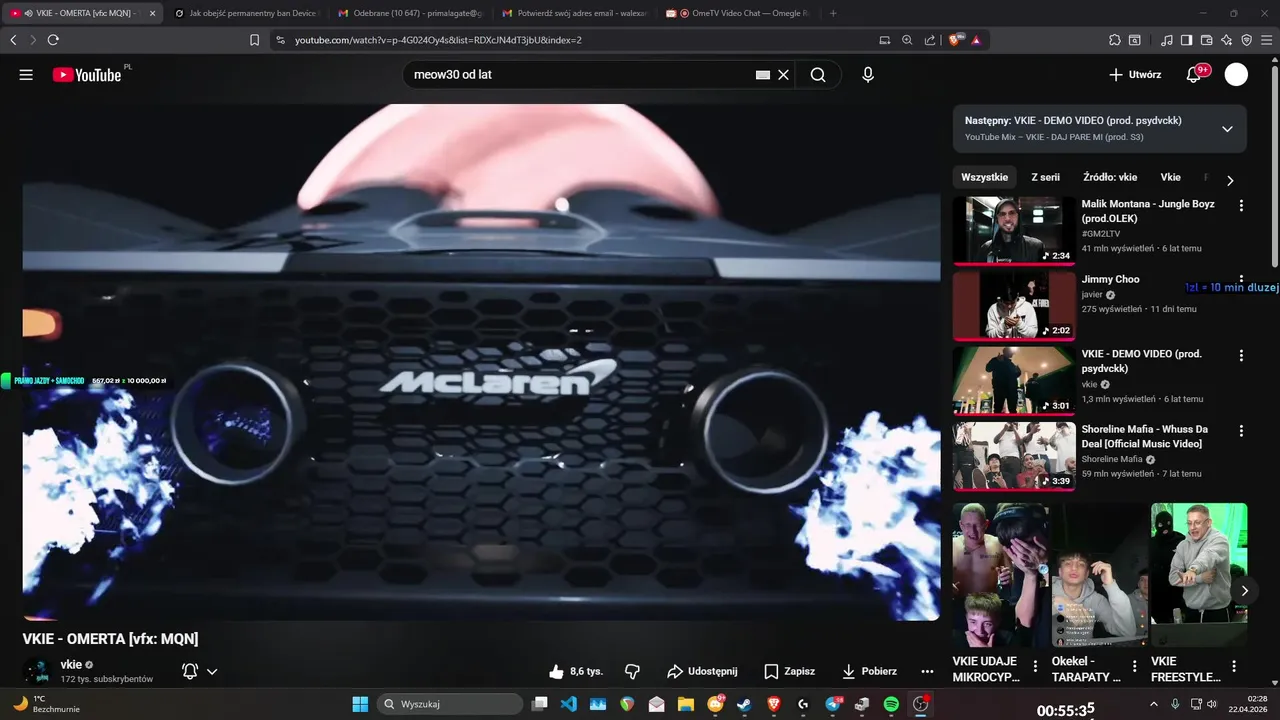Bookmark this page icon in address bar

(254, 40)
